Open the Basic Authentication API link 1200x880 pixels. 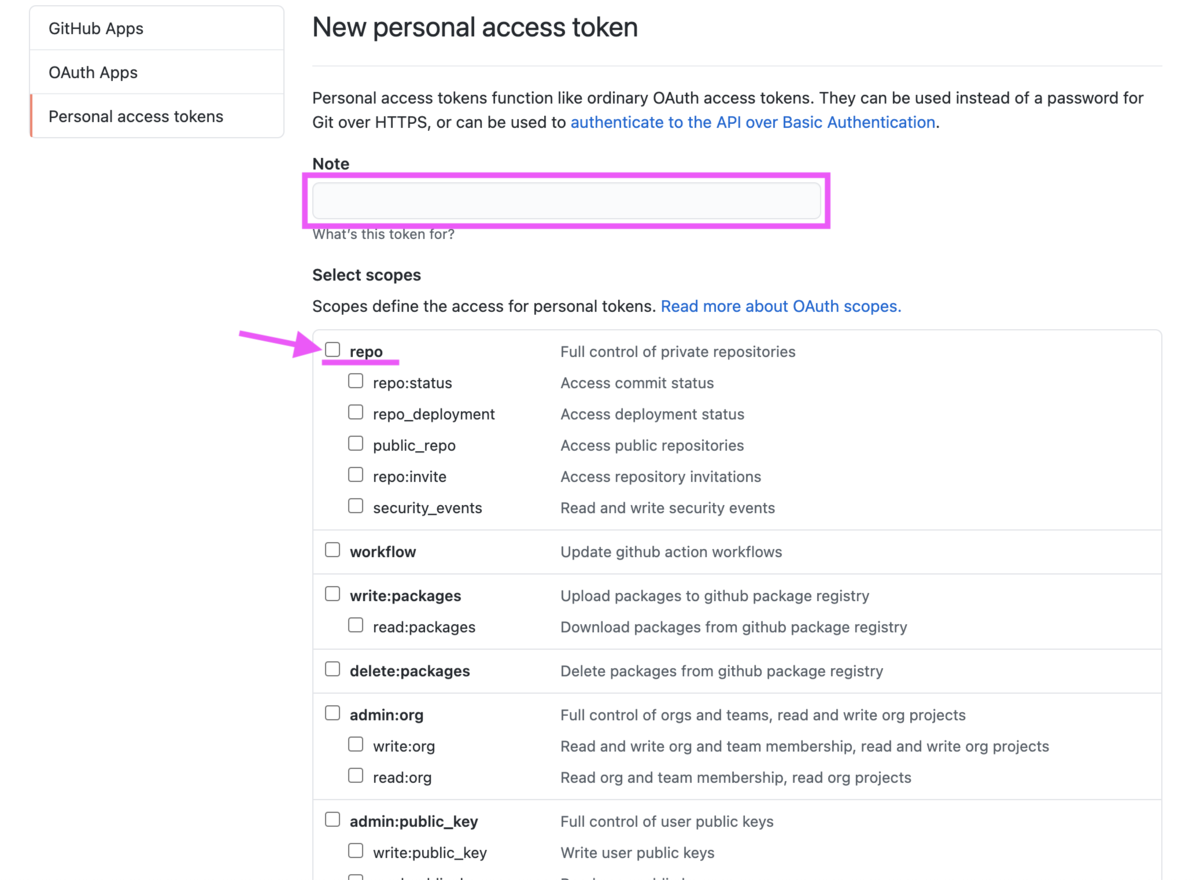(x=752, y=122)
